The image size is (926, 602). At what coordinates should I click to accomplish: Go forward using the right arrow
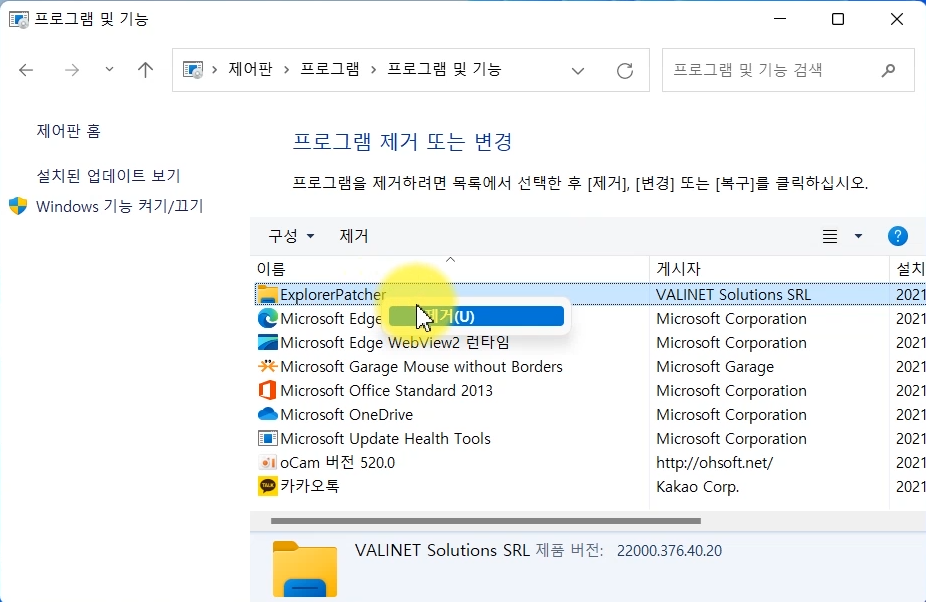click(72, 70)
